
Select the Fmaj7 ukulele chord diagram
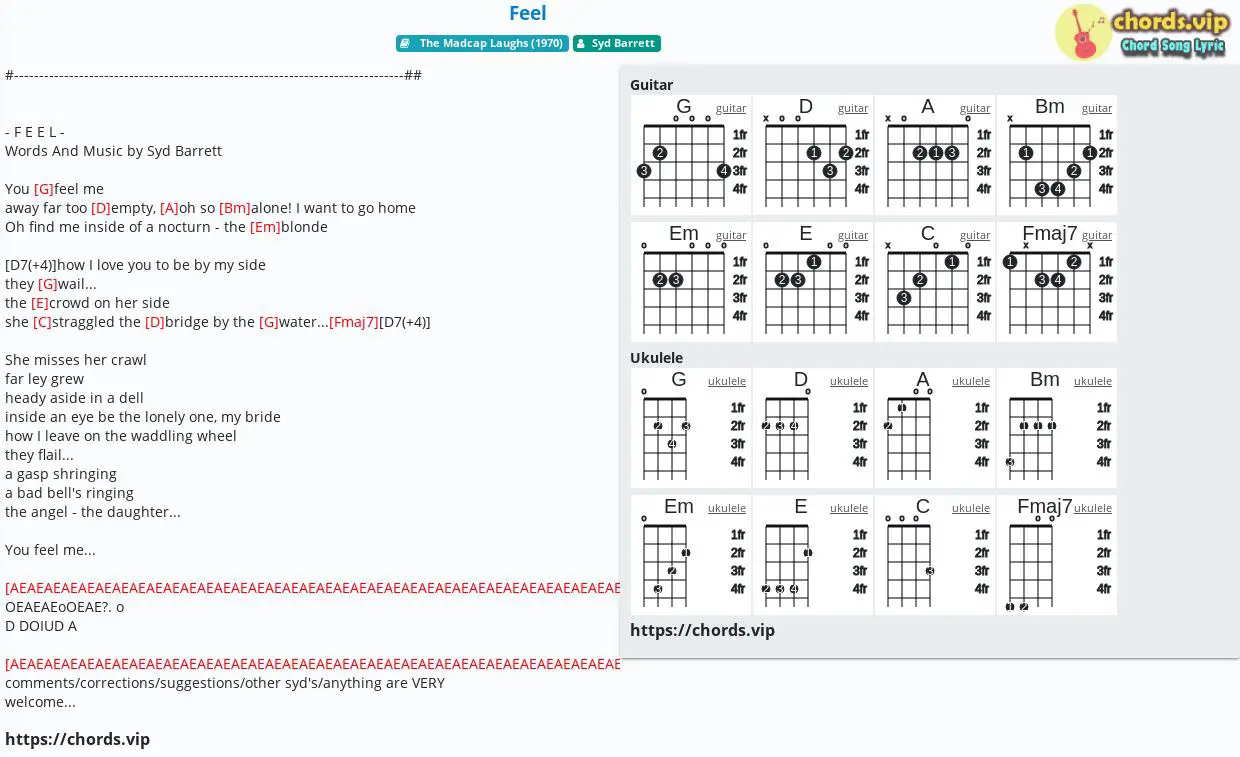(x=1057, y=555)
